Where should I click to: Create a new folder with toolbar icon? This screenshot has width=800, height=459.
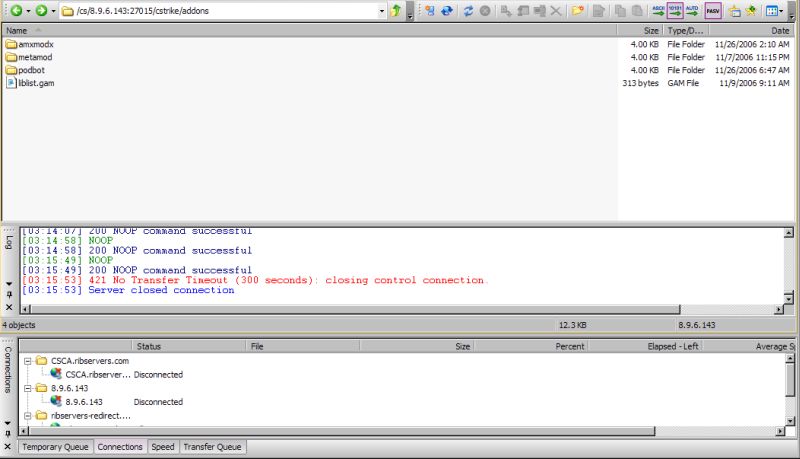pyautogui.click(x=578, y=11)
